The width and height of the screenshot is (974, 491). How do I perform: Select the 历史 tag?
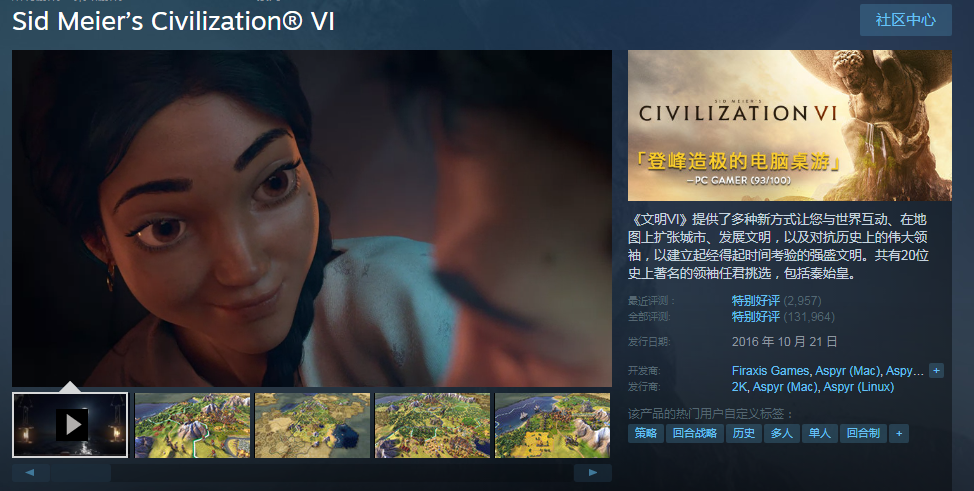(x=744, y=433)
